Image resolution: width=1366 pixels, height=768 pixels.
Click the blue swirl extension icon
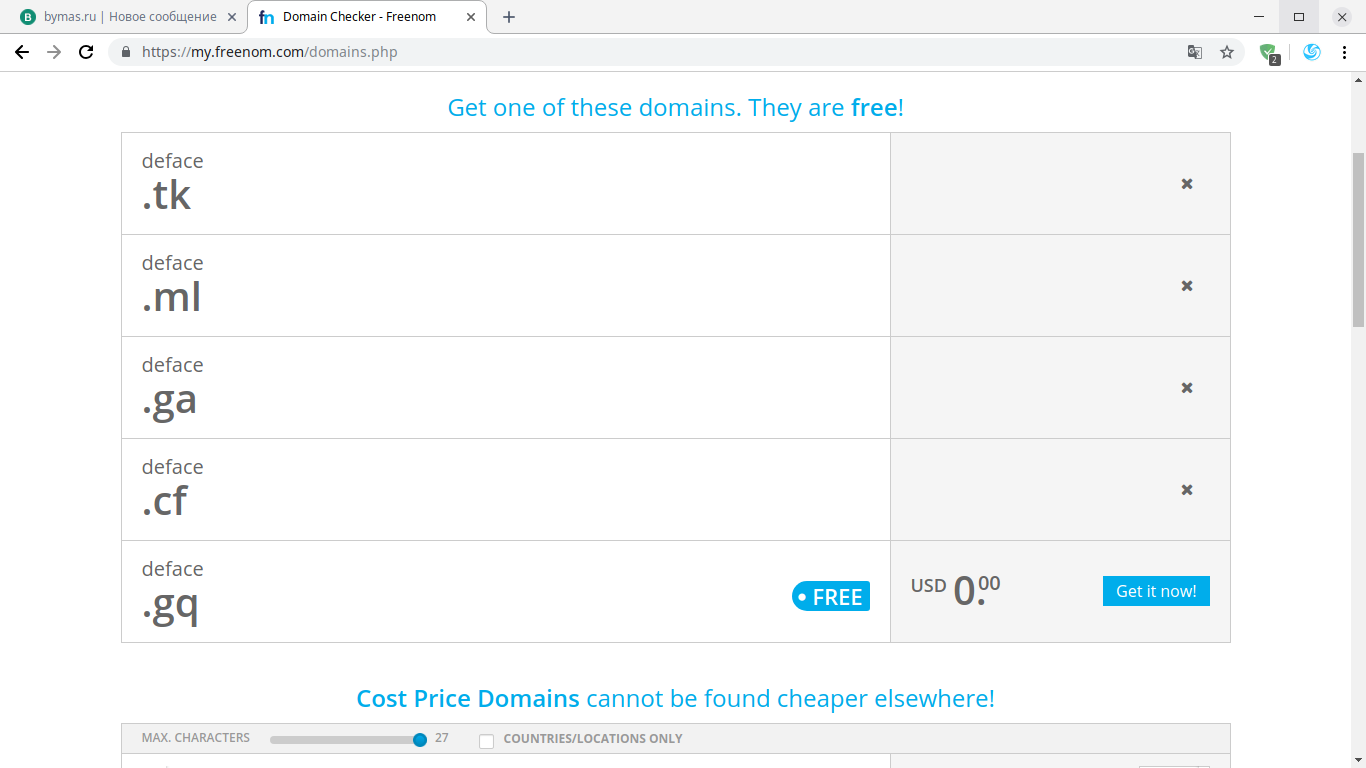tap(1312, 52)
